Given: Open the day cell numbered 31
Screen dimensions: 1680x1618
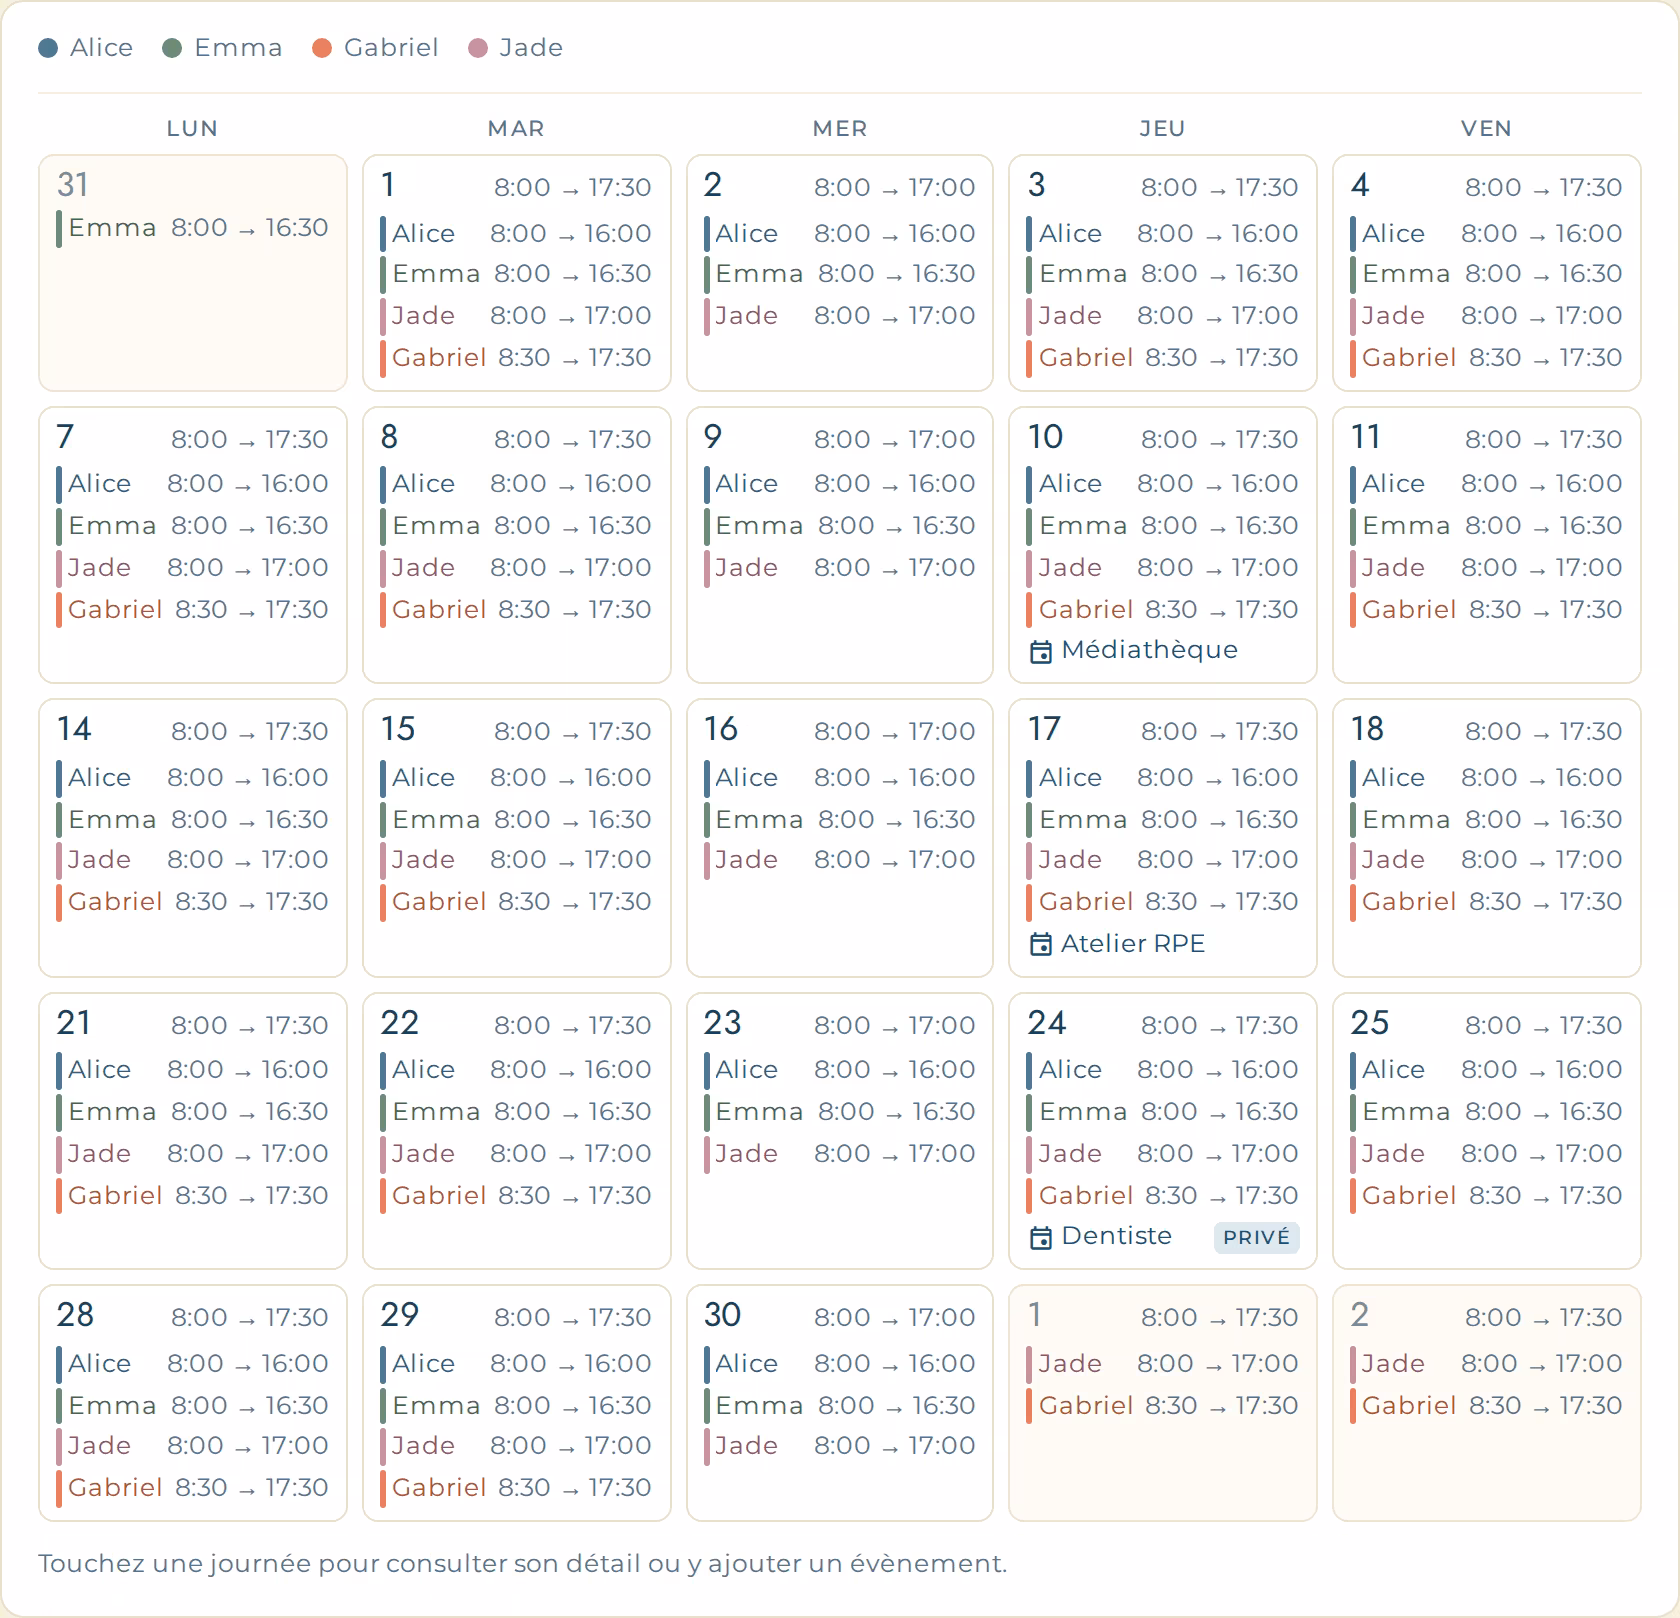Looking at the screenshot, I should (x=193, y=273).
